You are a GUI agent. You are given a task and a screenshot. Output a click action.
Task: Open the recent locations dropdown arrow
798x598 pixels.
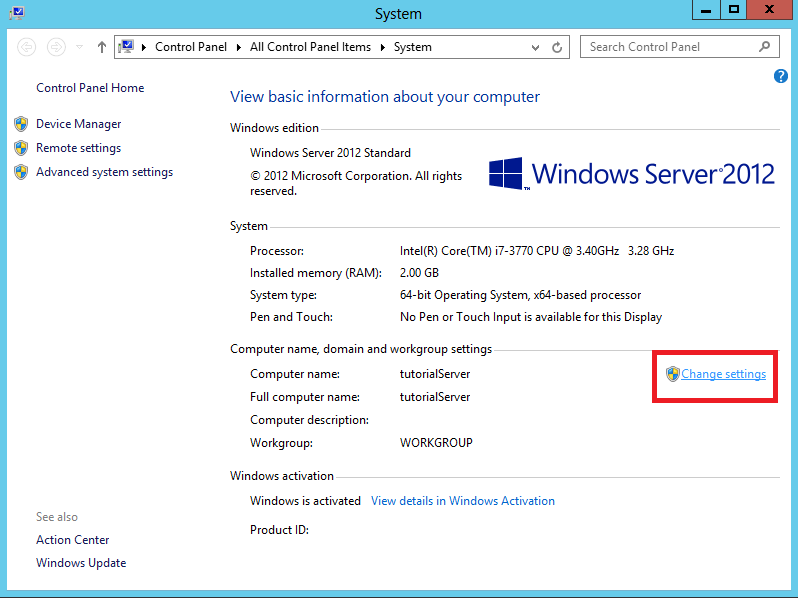(80, 47)
